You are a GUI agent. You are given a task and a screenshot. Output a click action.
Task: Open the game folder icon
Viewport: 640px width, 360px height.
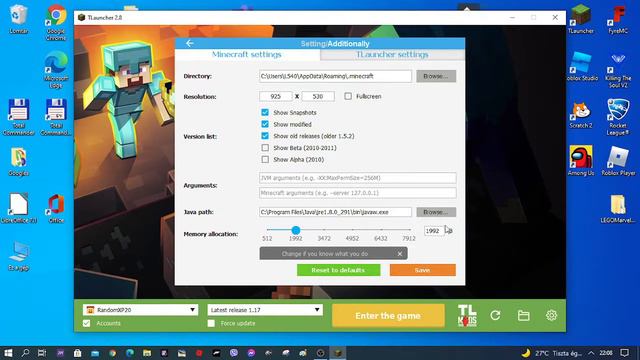coord(524,315)
